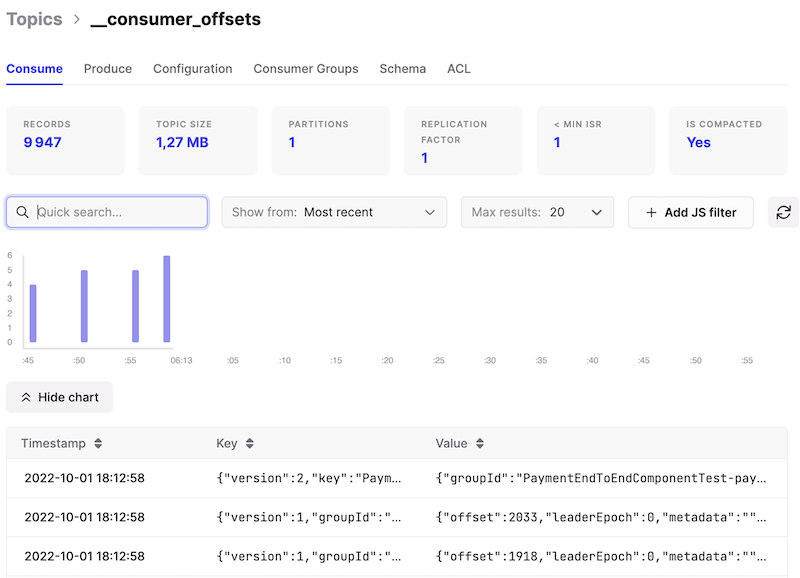
Task: Focus the Quick search input field
Action: 107,212
